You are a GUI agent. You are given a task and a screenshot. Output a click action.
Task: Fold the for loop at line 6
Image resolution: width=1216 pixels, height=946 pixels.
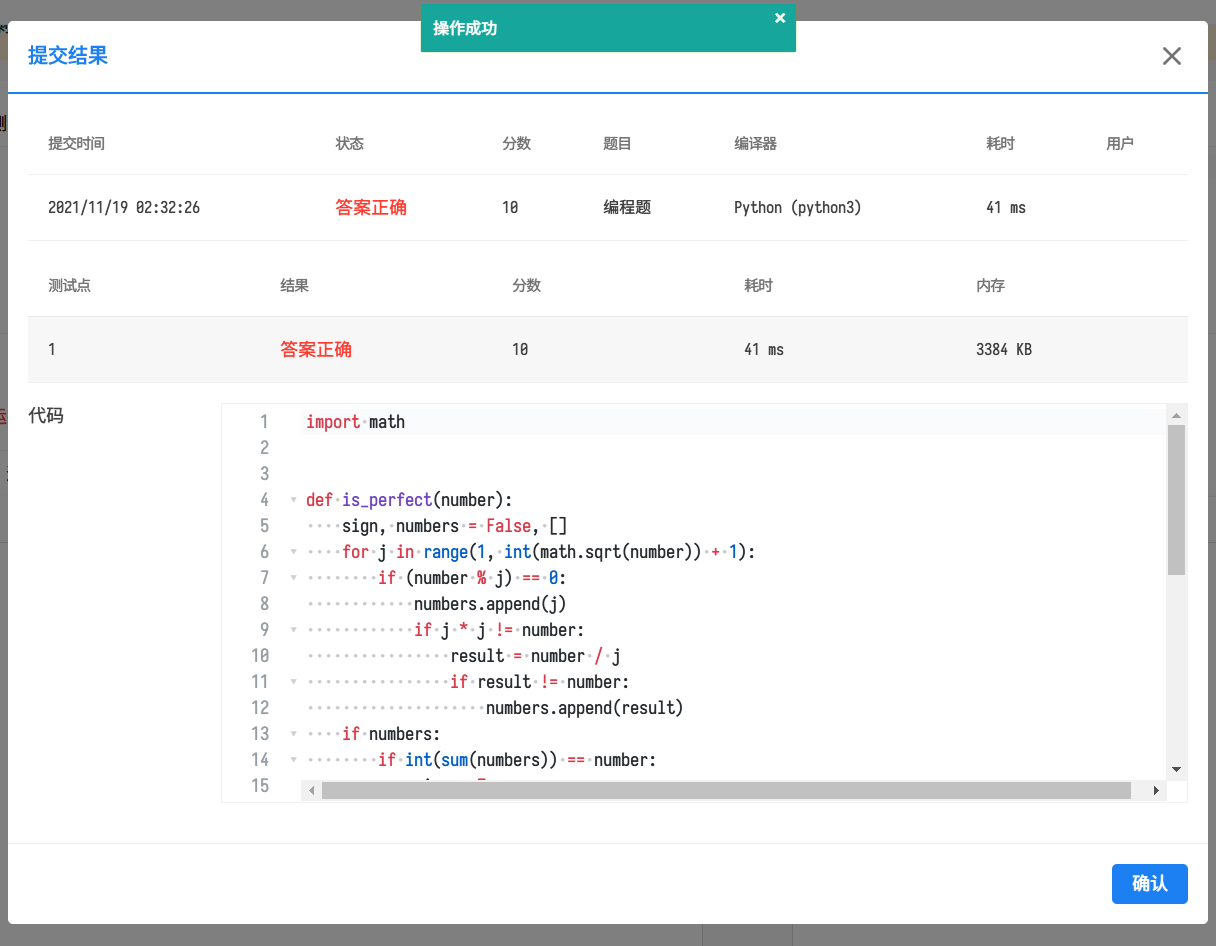click(293, 552)
